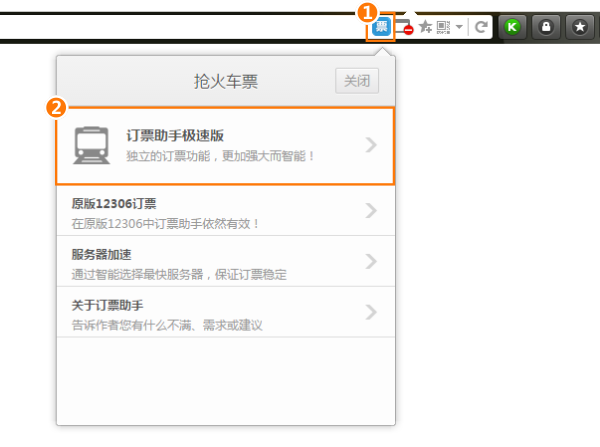This screenshot has height=447, width=600.
Task: Open 服务器加速 menu entry
Action: tap(226, 261)
